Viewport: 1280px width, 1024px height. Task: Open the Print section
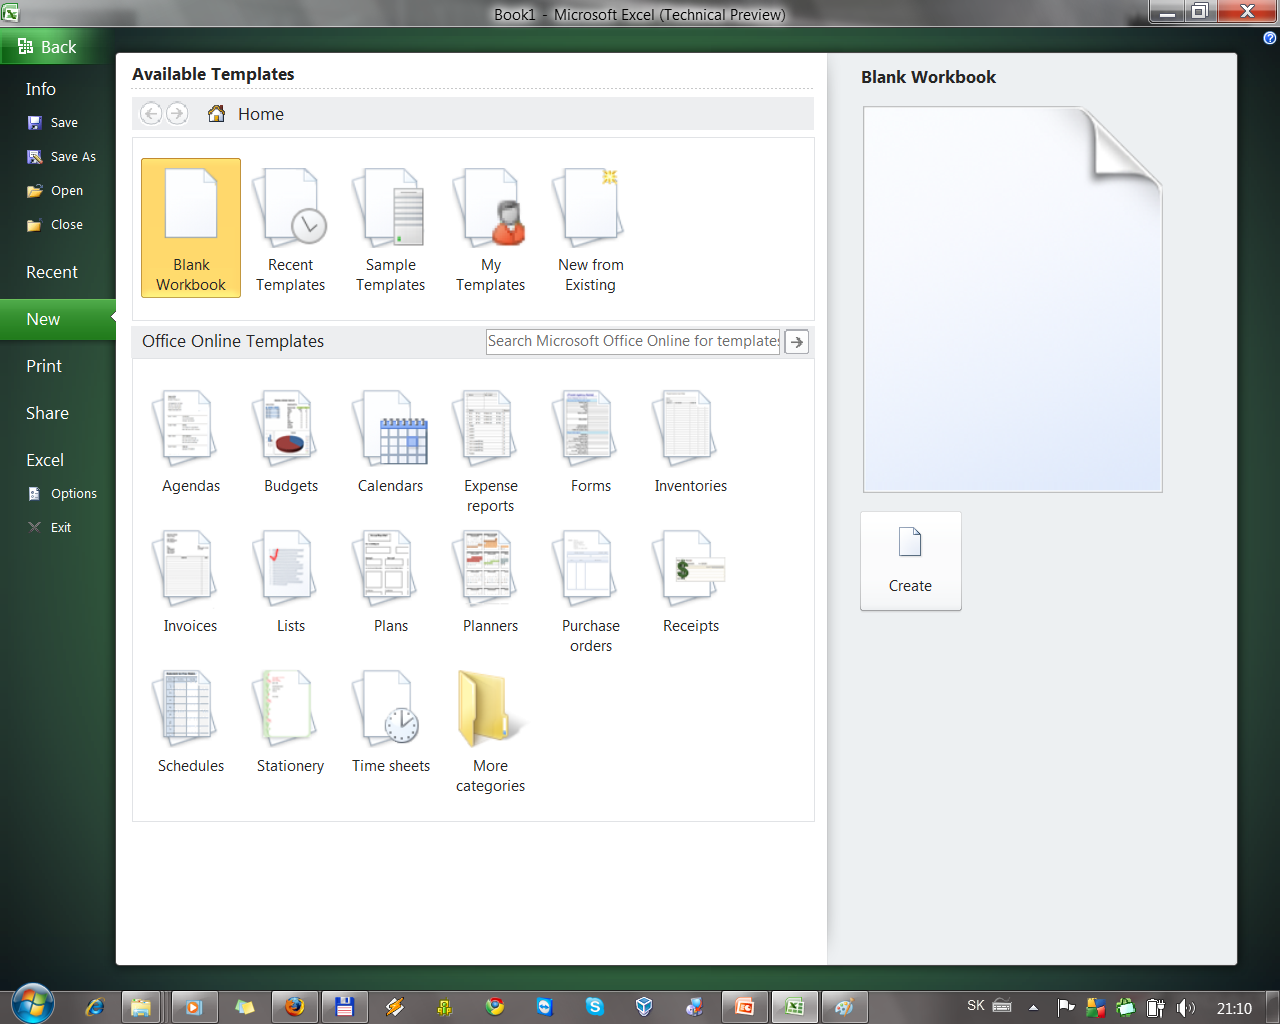click(44, 366)
